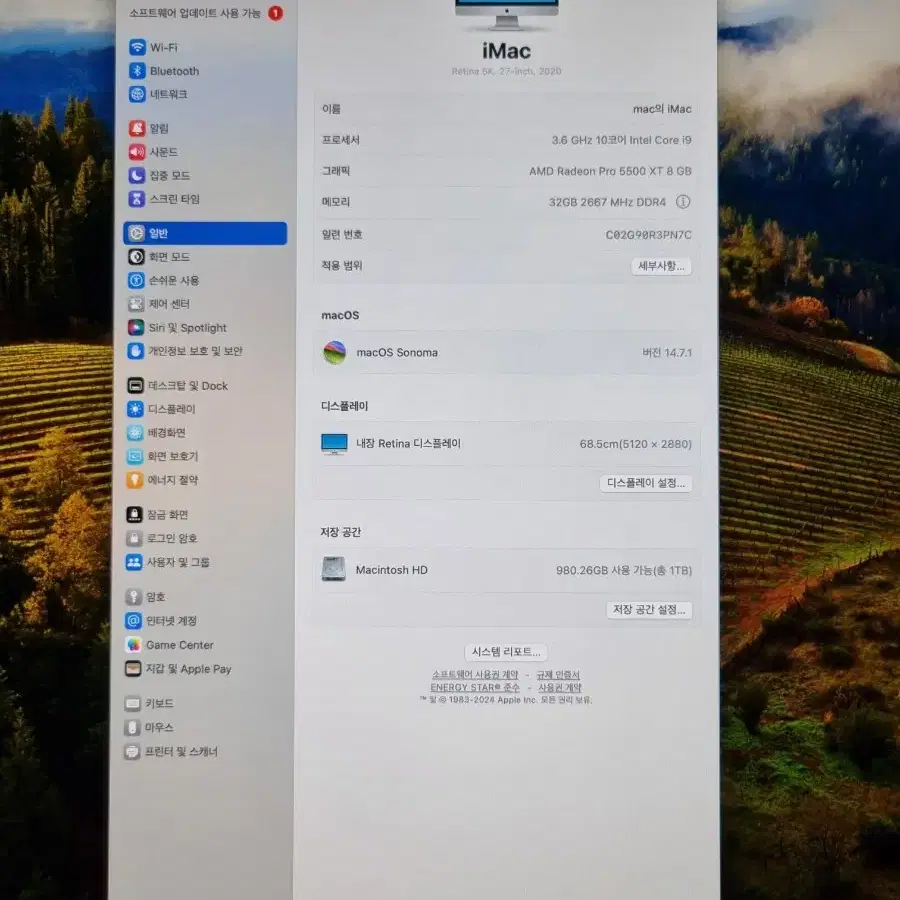Click the 일반 gear icon

pyautogui.click(x=136, y=233)
